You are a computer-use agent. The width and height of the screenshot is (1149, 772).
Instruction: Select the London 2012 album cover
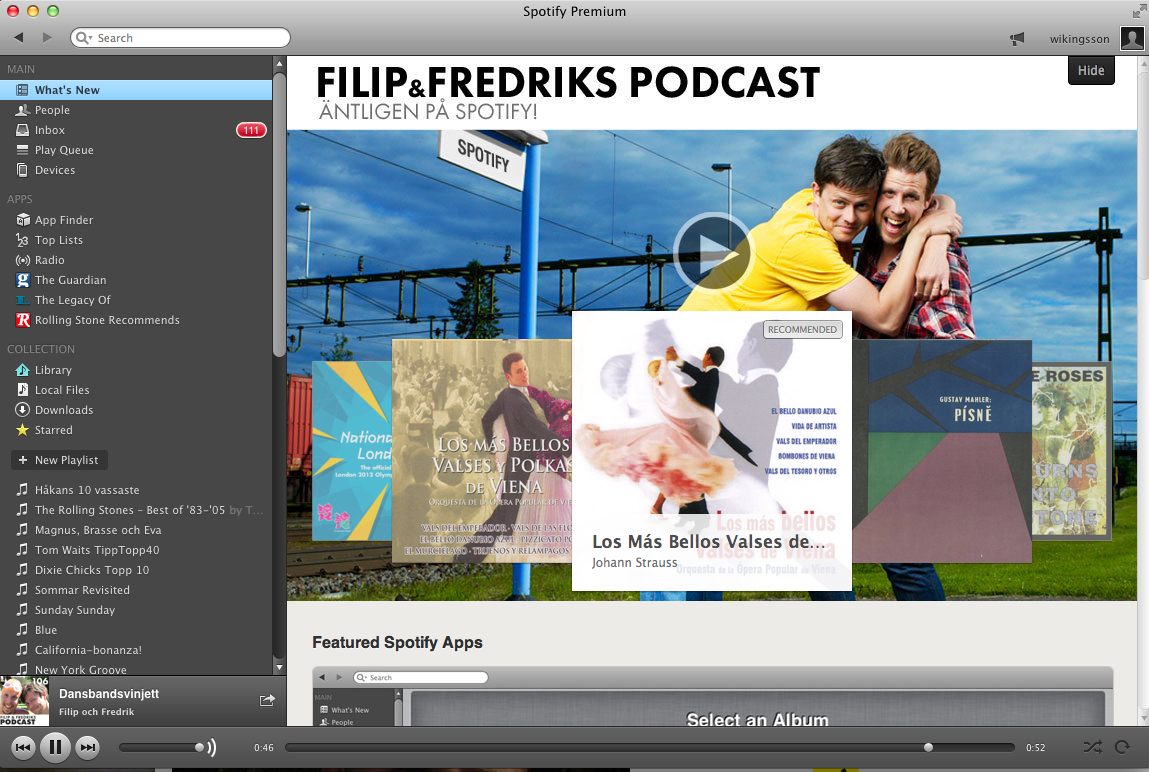(x=352, y=451)
